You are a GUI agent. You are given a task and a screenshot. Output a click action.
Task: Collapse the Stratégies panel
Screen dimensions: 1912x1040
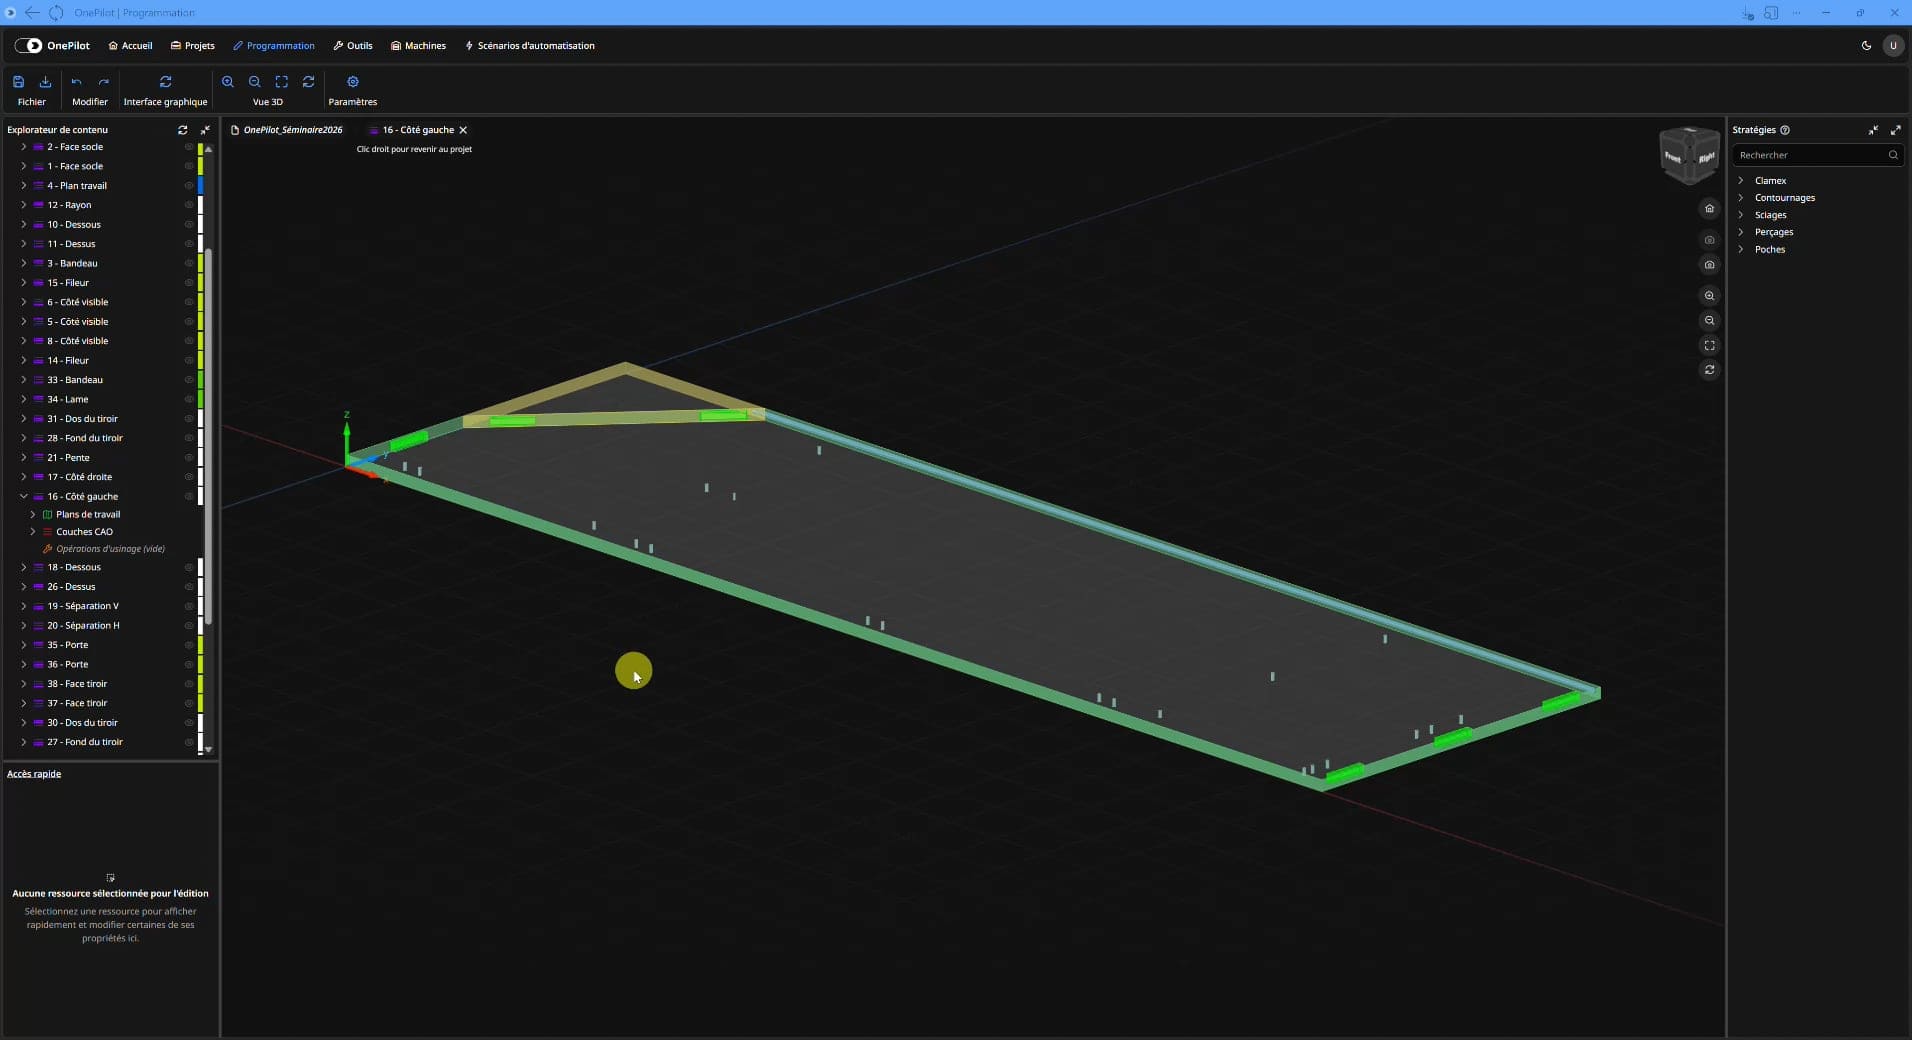tap(1873, 130)
